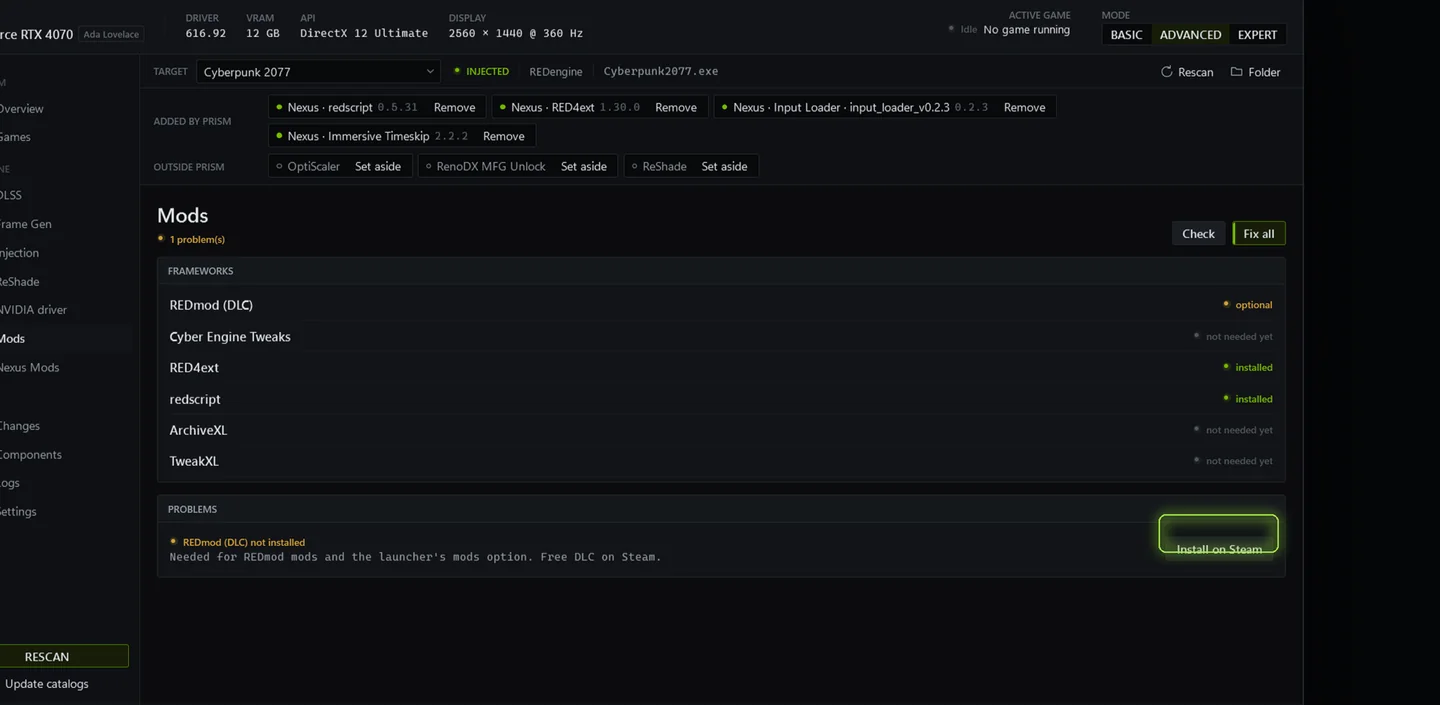The height and width of the screenshot is (705, 1440).
Task: Click the Ada Lovelace badge
Action: (111, 34)
